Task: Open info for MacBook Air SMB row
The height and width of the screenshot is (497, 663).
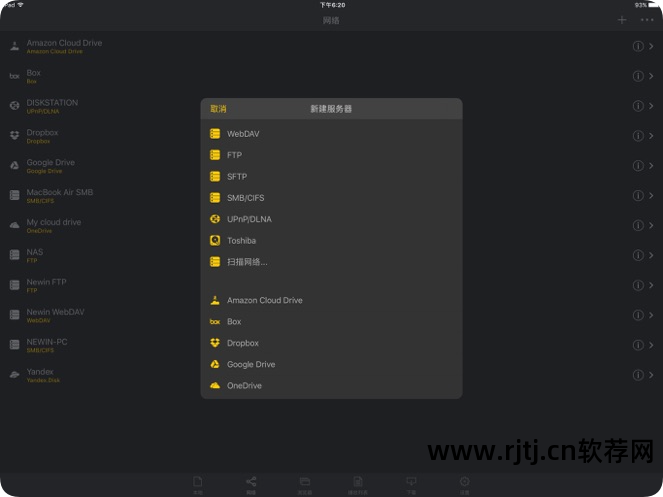Action: pos(638,195)
